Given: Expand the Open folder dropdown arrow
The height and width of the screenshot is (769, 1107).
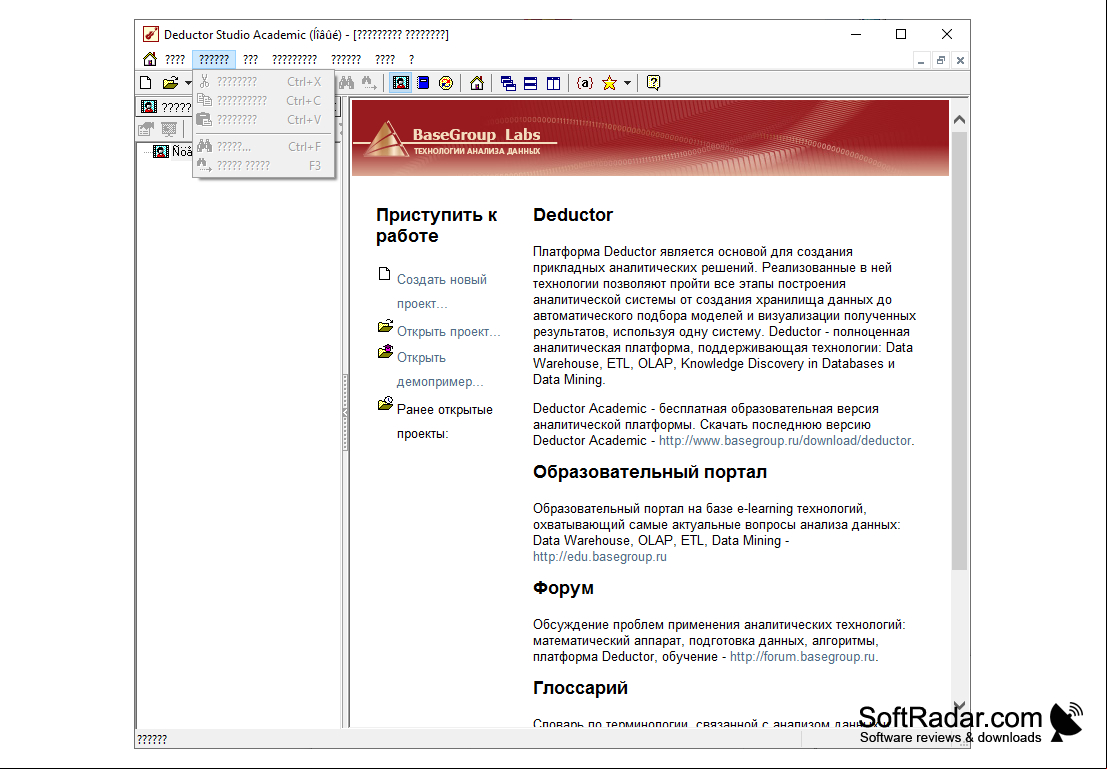Looking at the screenshot, I should (x=188, y=83).
